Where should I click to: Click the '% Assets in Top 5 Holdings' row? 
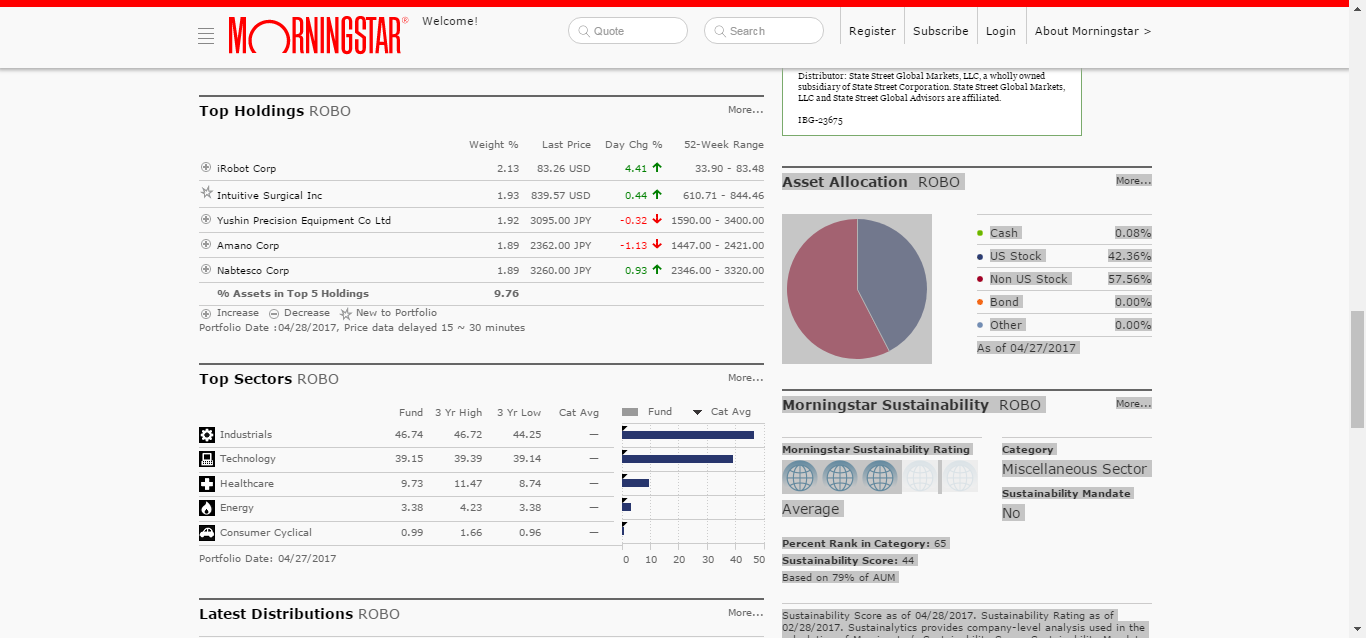point(481,294)
